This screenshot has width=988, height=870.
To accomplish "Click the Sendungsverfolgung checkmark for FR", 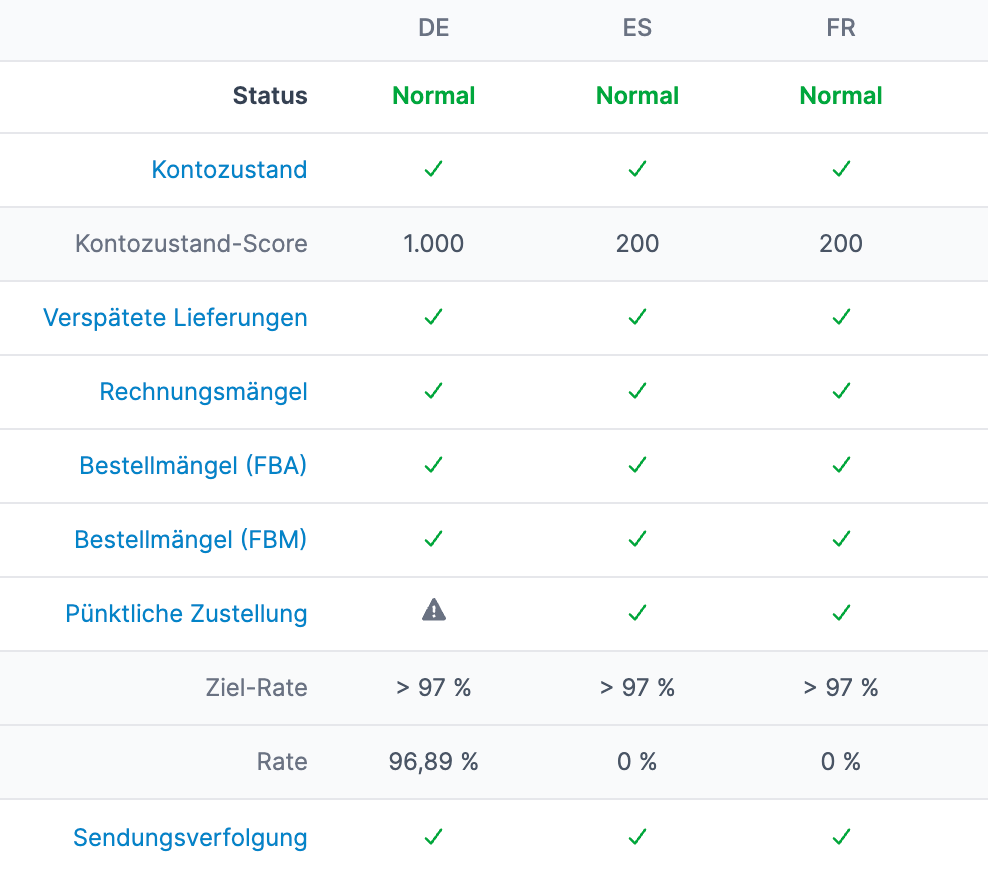I will click(841, 836).
